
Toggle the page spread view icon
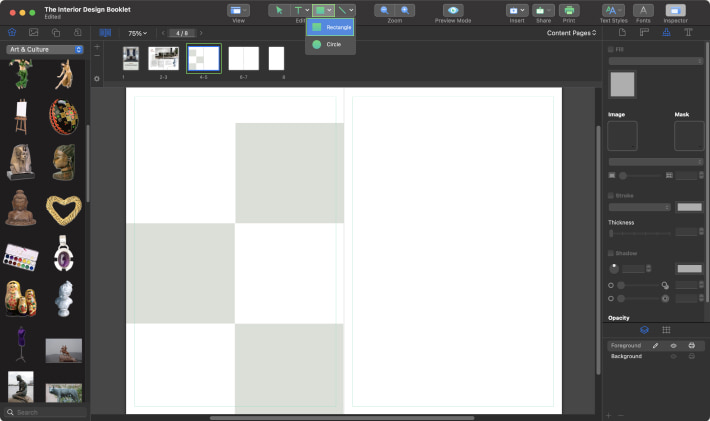[105, 33]
